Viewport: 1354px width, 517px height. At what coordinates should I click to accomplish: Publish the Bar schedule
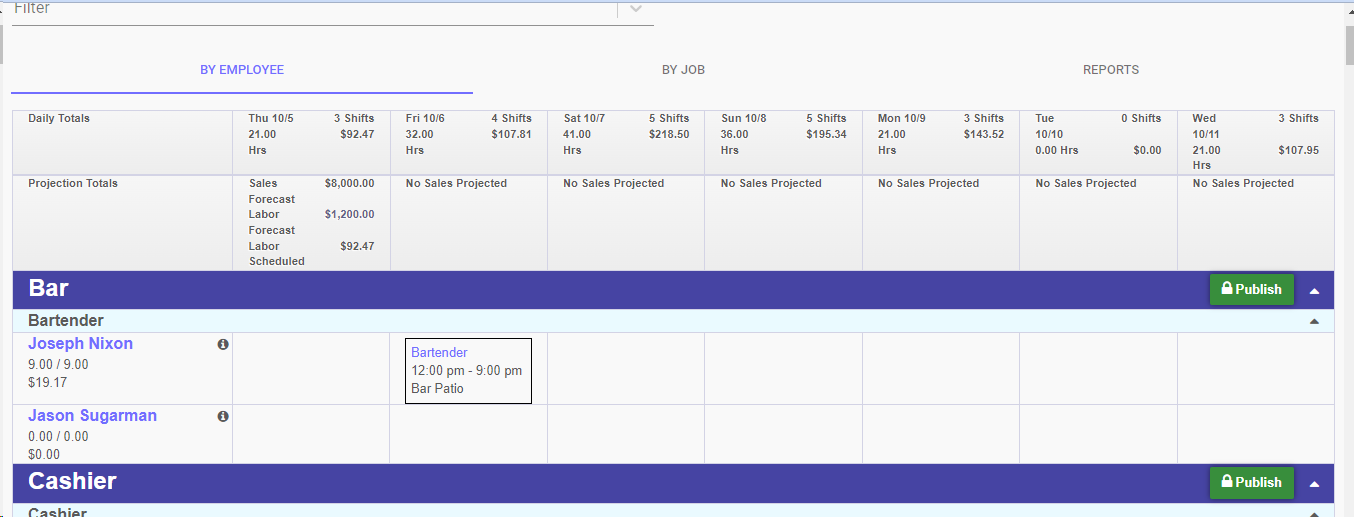tap(1252, 289)
